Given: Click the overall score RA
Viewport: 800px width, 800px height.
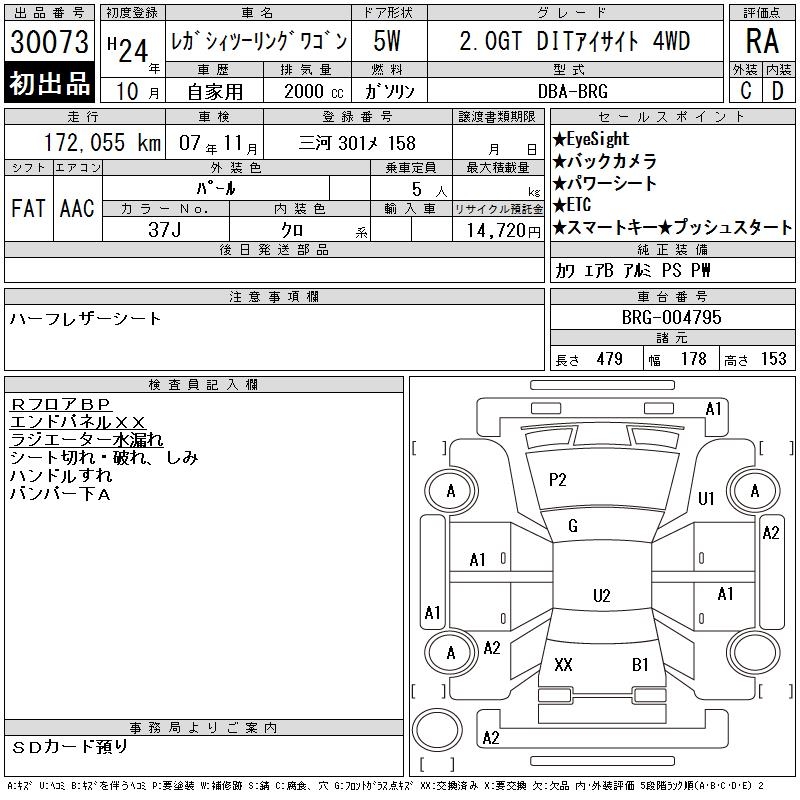Looking at the screenshot, I should click(762, 41).
